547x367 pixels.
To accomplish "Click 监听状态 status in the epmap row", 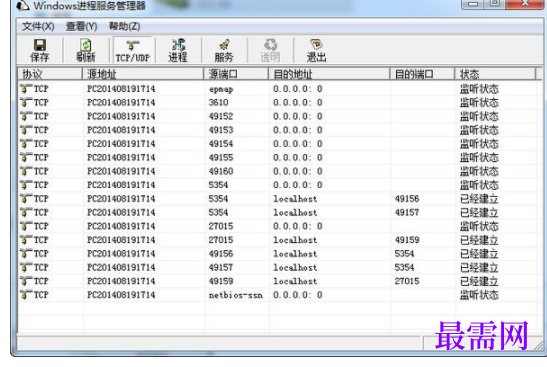I will click(x=479, y=89).
